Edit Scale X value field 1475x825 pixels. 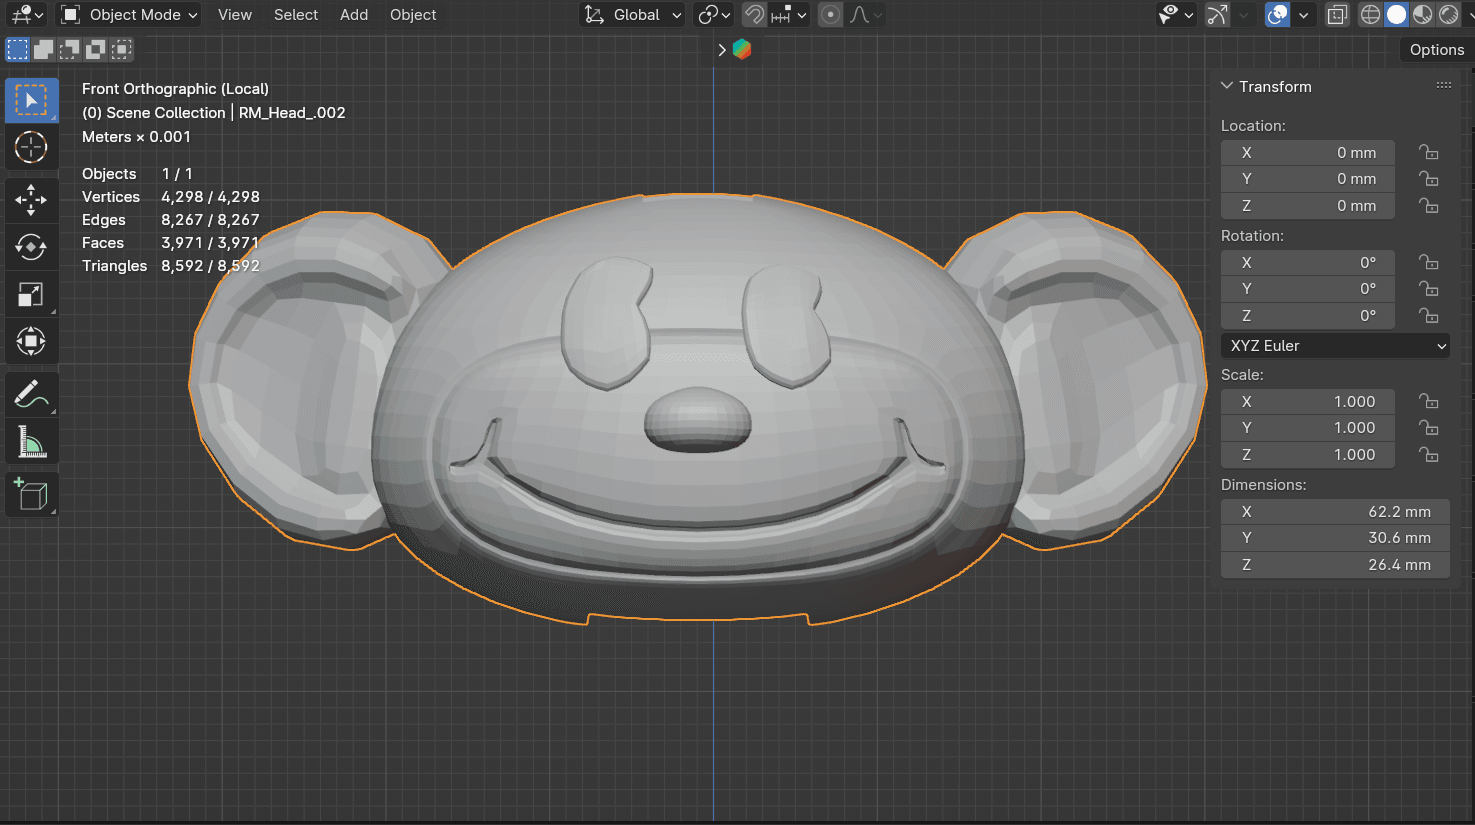click(x=1308, y=402)
